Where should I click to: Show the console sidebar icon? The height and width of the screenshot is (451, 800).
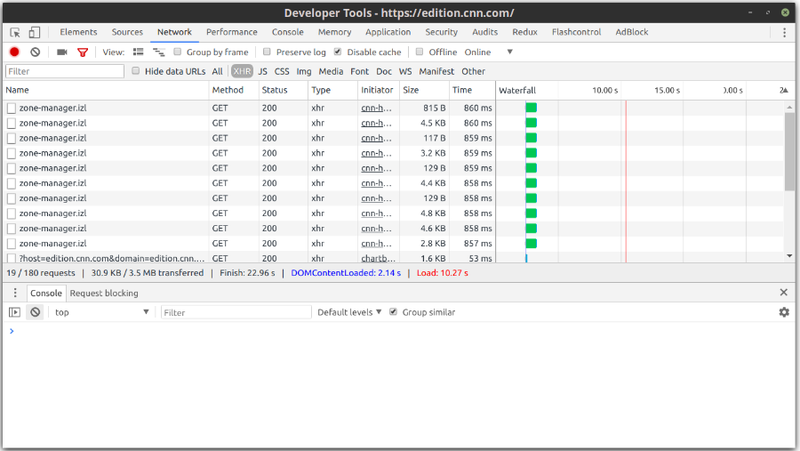[x=15, y=312]
